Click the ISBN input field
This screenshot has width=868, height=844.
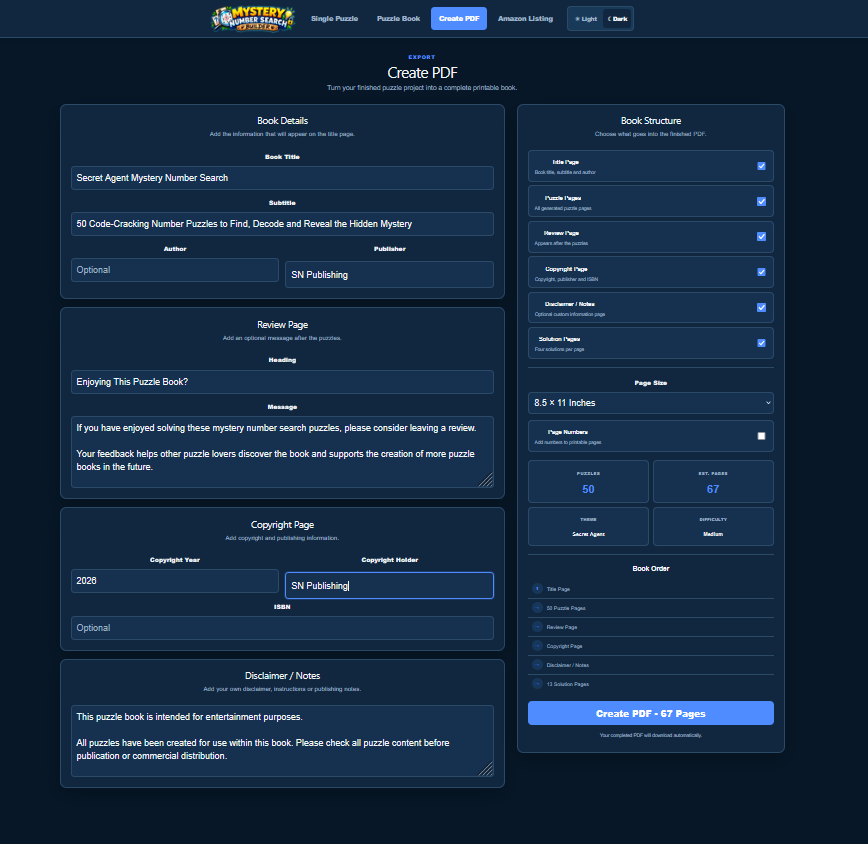tap(282, 628)
